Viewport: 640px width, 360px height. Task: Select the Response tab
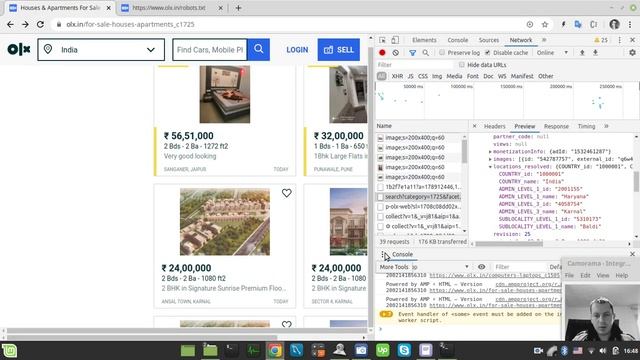click(556, 126)
